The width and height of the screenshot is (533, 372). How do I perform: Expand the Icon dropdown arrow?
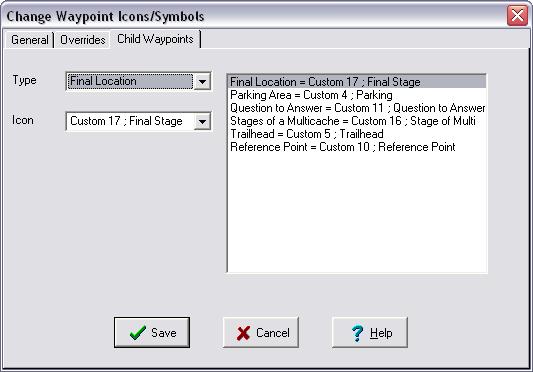point(202,121)
